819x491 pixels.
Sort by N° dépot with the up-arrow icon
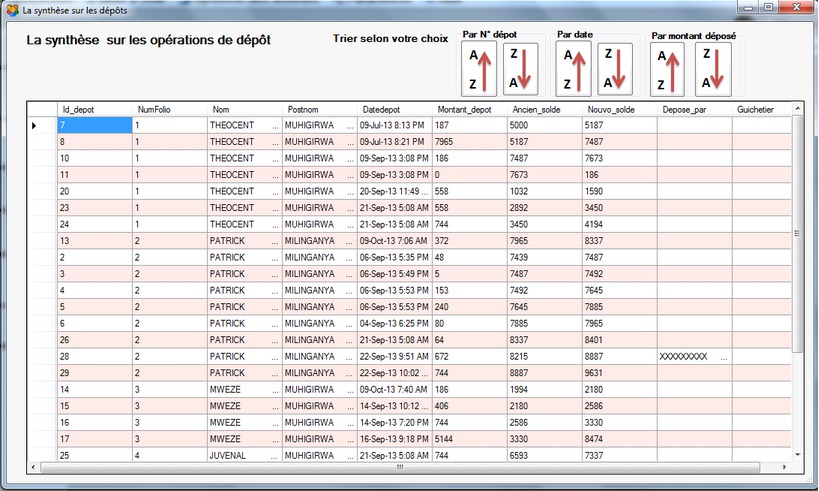pyautogui.click(x=479, y=69)
